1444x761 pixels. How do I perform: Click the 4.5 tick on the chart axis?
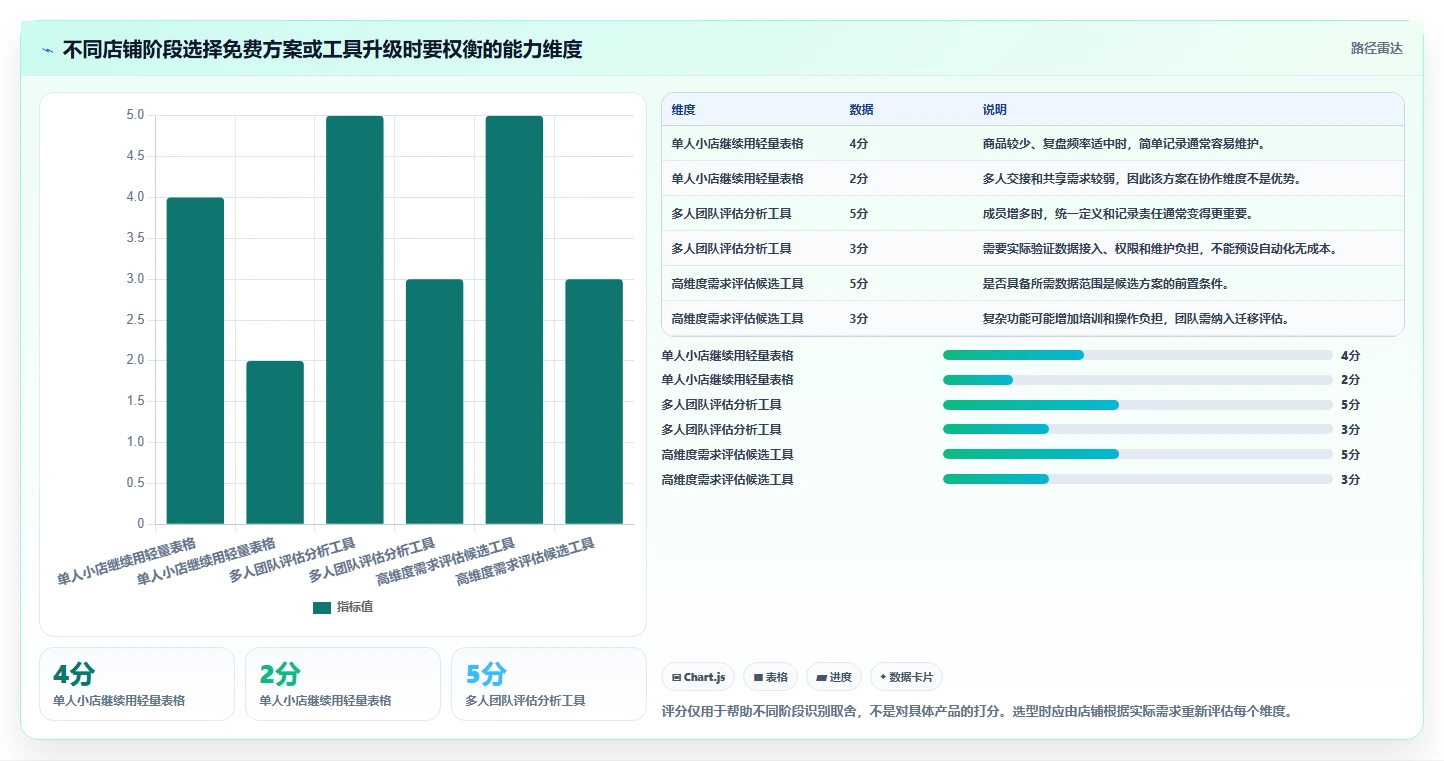click(134, 156)
